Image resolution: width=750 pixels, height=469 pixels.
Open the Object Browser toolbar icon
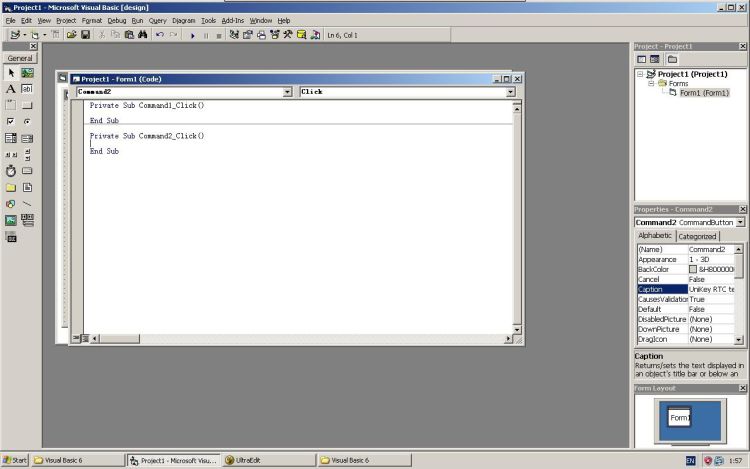coord(275,34)
